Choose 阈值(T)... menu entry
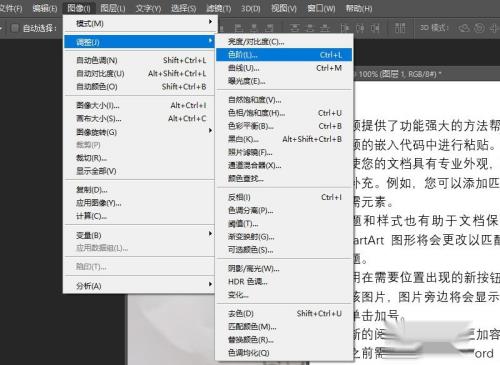This screenshot has height=365, width=500. click(284, 224)
